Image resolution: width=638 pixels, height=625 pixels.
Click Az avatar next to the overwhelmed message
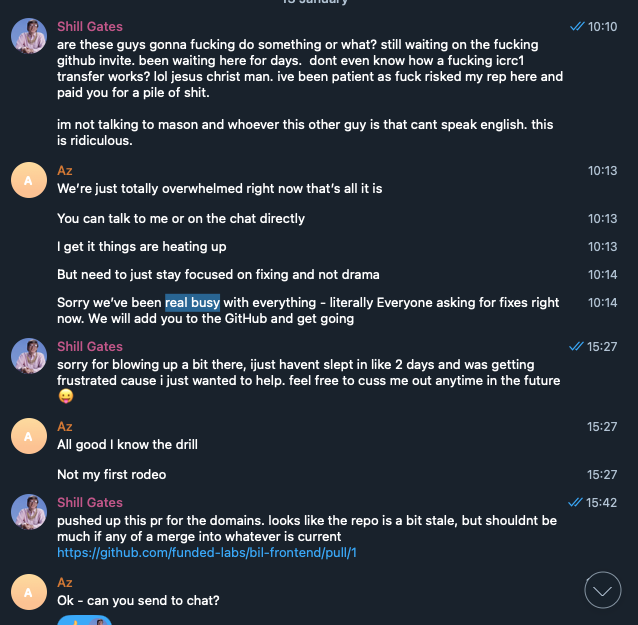pyautogui.click(x=28, y=180)
